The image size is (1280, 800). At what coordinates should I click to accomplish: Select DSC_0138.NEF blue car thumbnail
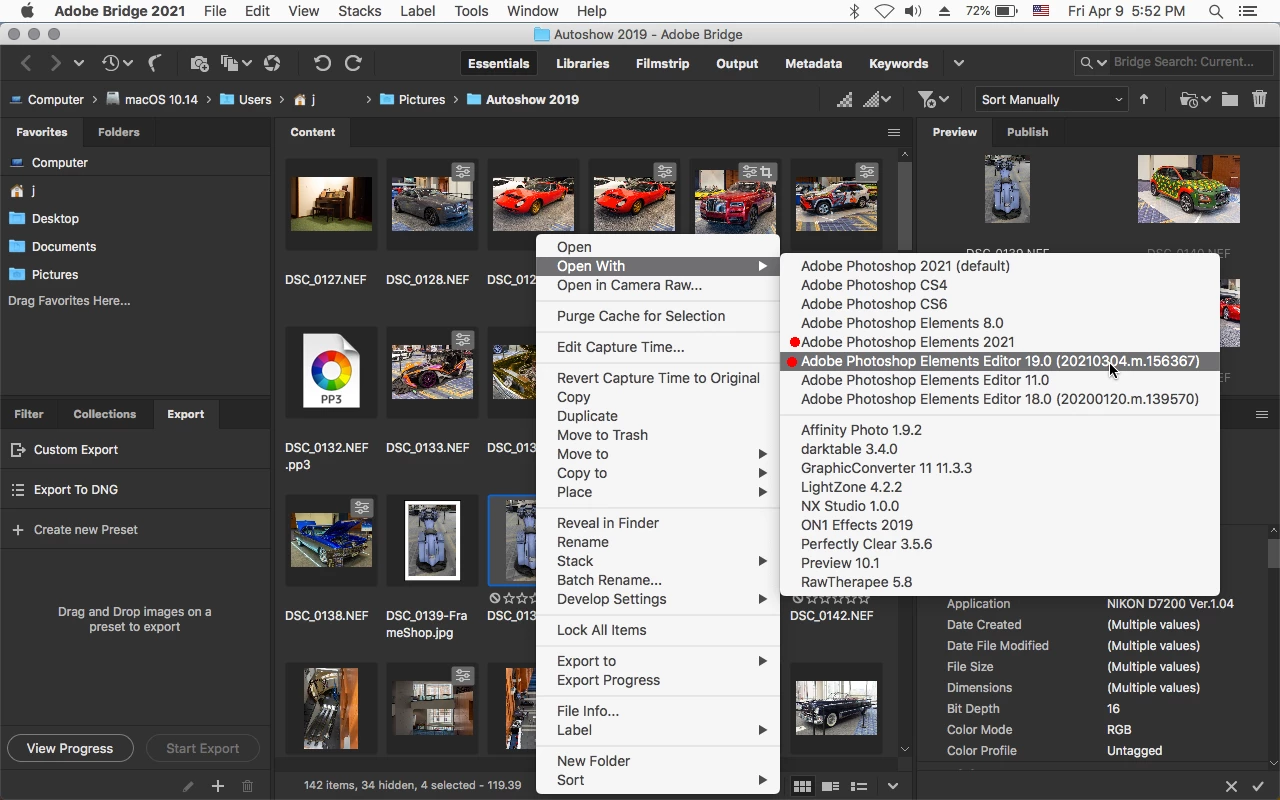pos(331,540)
